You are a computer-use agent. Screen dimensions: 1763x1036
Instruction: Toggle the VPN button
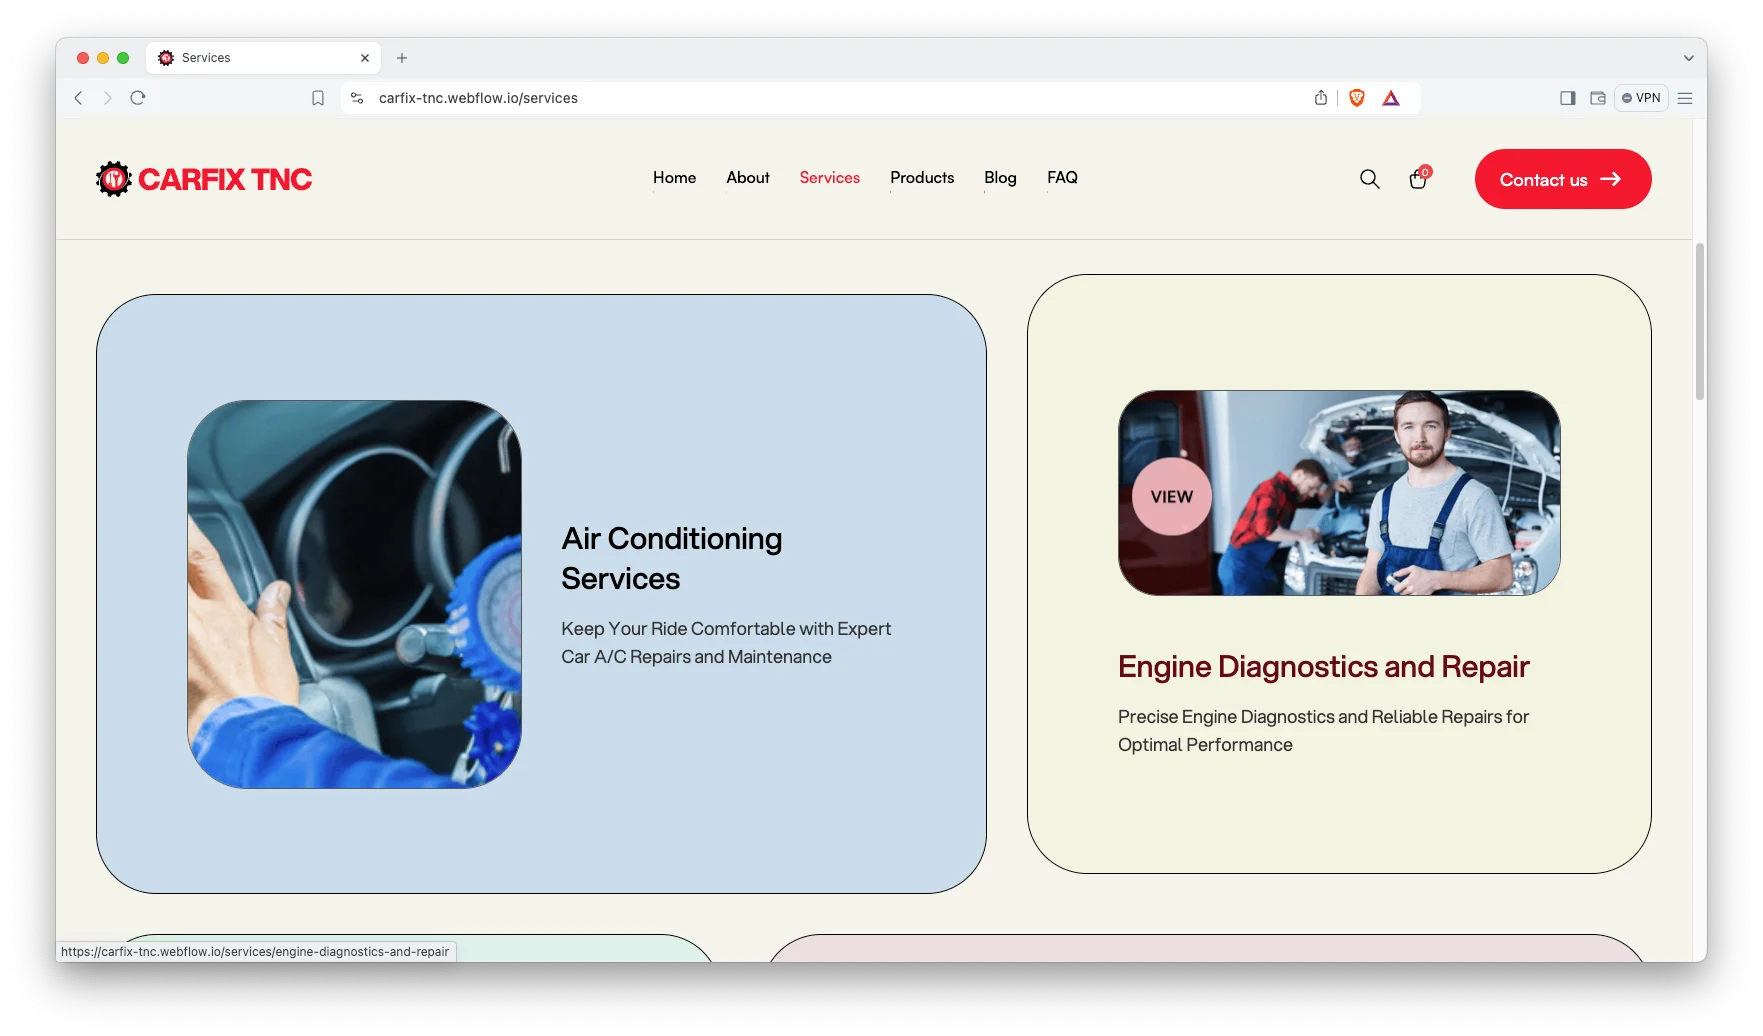[x=1641, y=98]
